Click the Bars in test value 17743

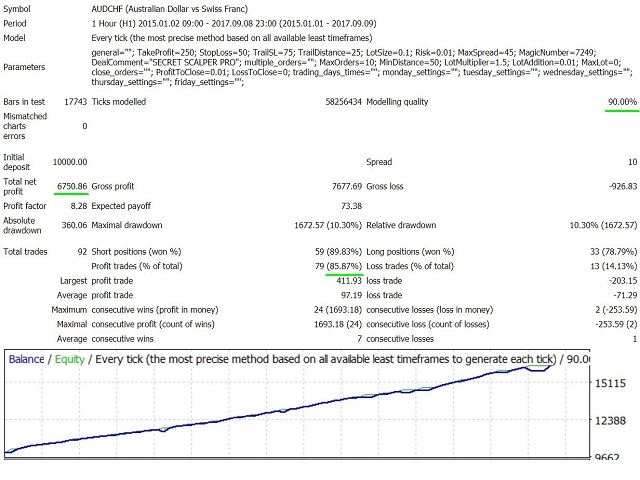76,102
